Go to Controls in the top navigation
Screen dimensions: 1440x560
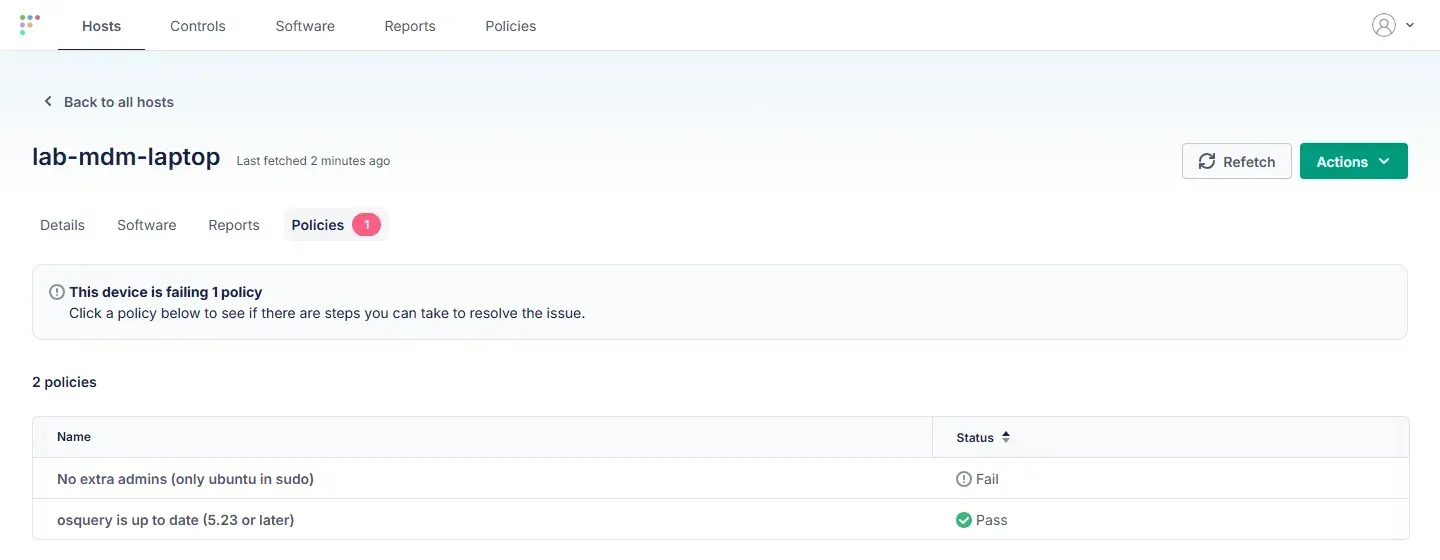[198, 26]
